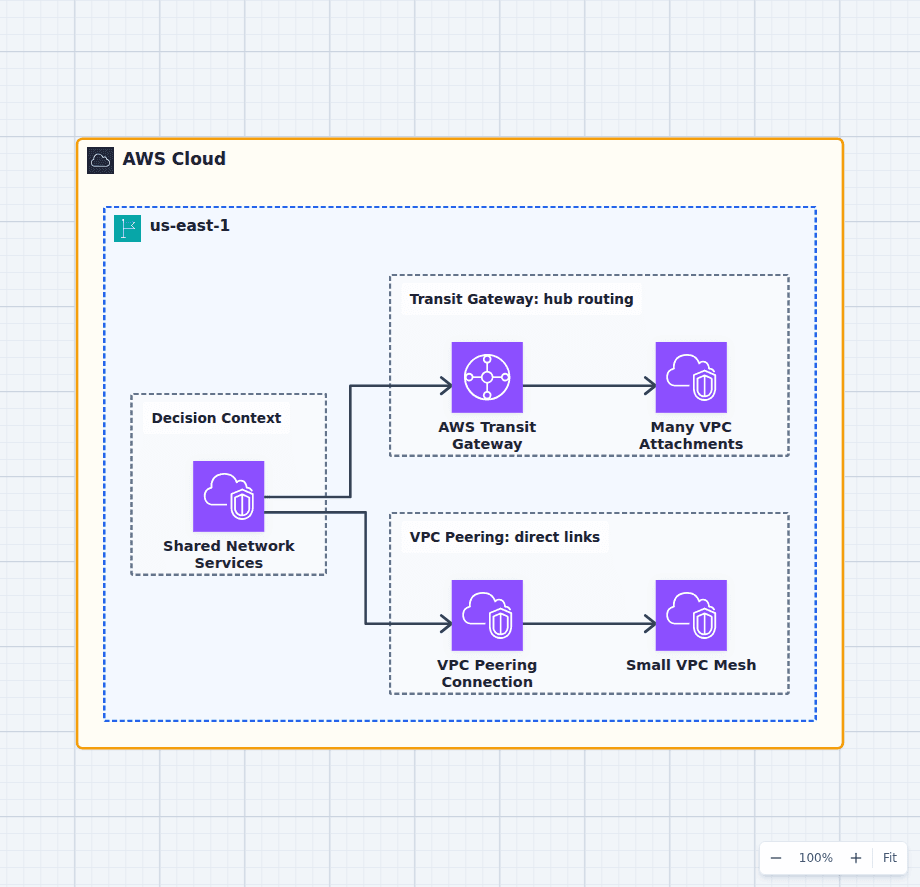Select the Shared Network Services icon
The height and width of the screenshot is (887, 920).
(229, 496)
